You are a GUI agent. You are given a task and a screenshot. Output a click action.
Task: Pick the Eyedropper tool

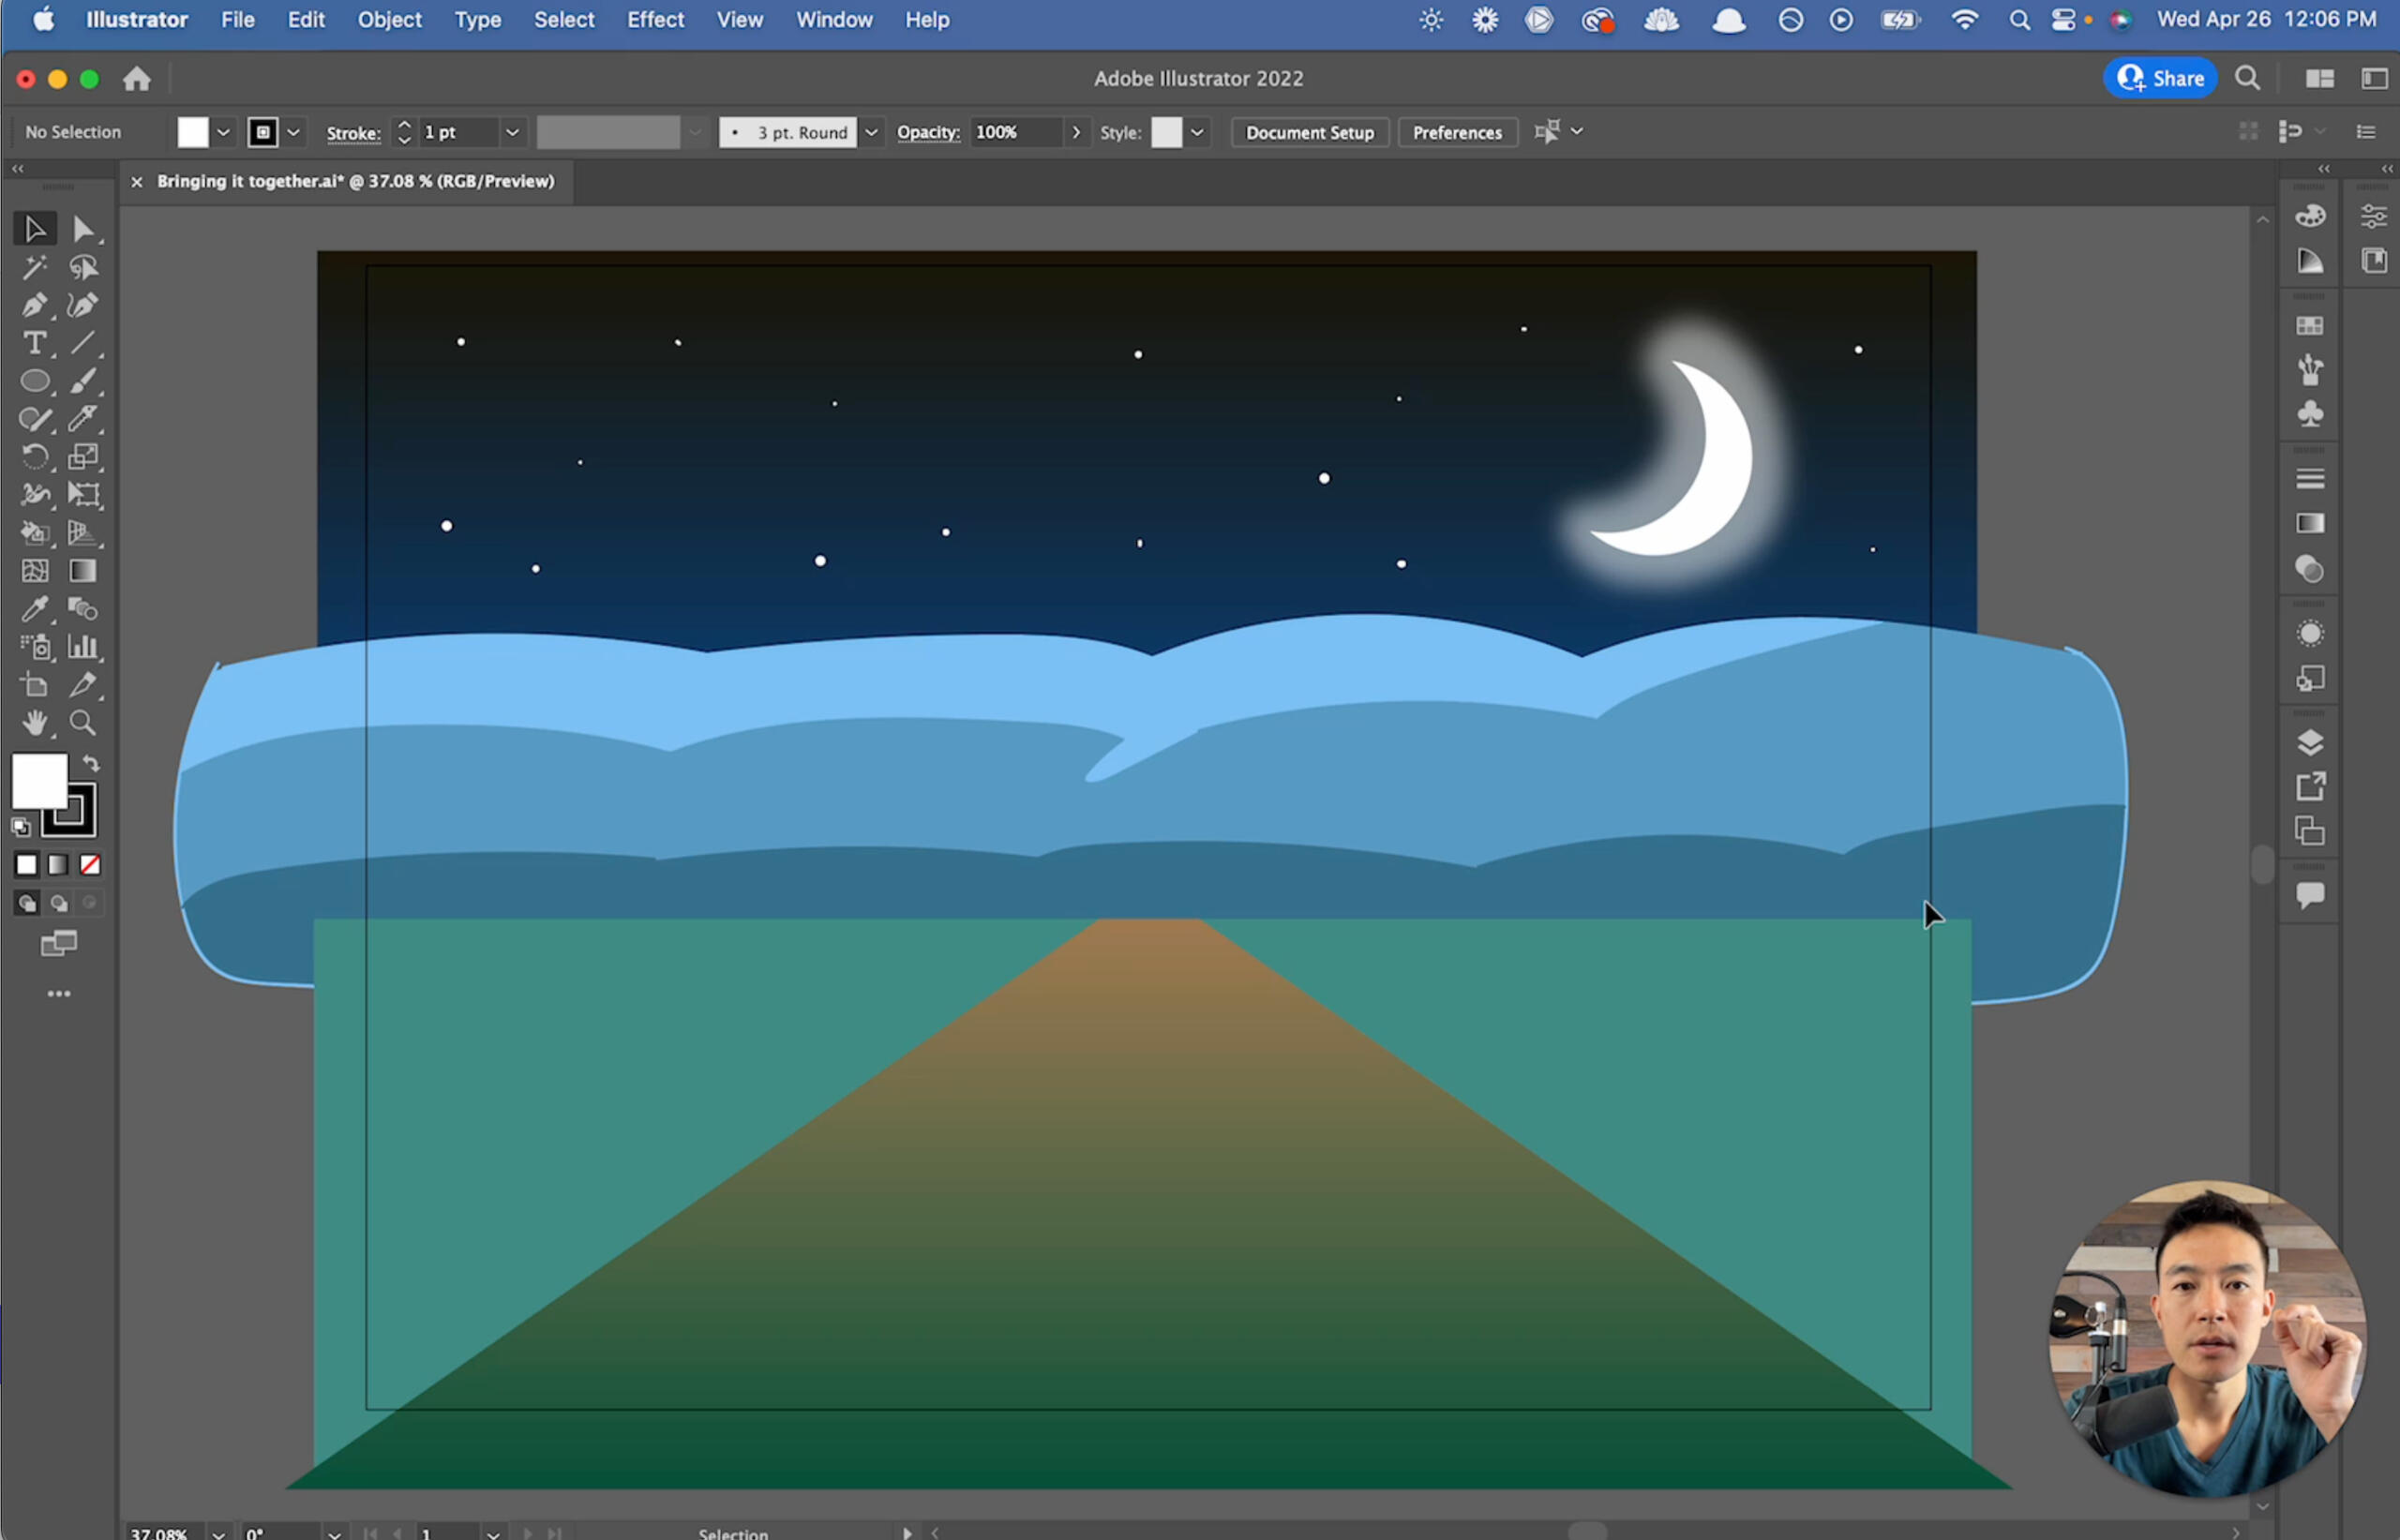[34, 609]
